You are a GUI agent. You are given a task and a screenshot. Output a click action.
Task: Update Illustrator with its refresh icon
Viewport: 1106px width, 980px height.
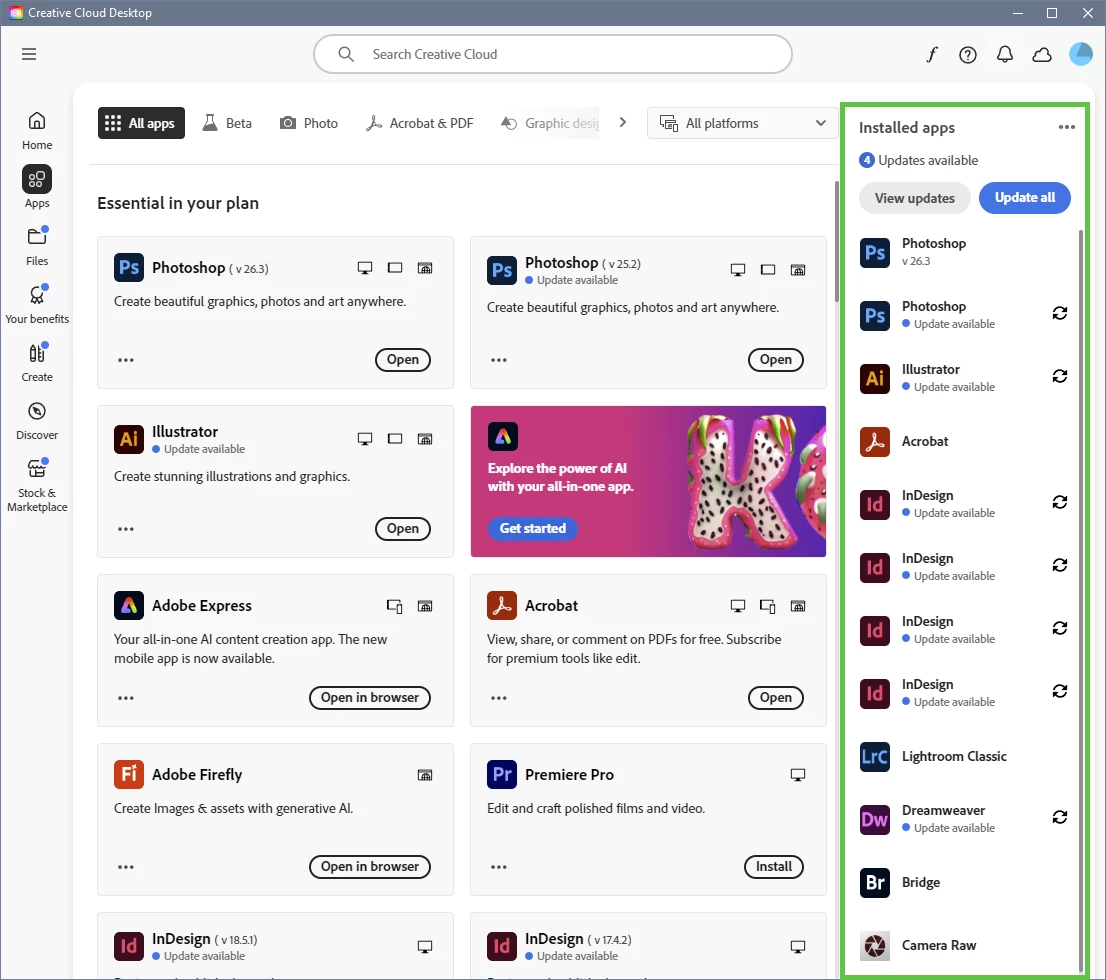click(1059, 376)
